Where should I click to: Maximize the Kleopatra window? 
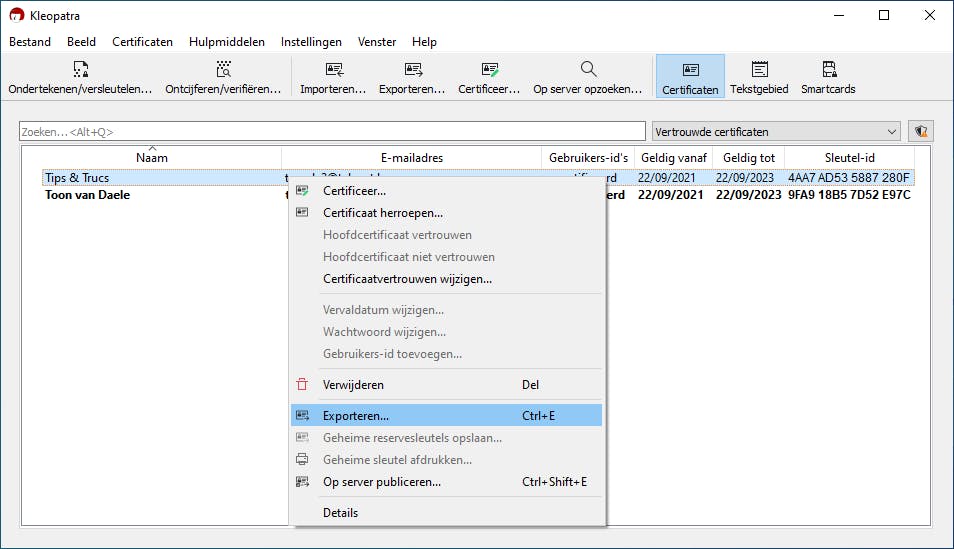(x=884, y=15)
